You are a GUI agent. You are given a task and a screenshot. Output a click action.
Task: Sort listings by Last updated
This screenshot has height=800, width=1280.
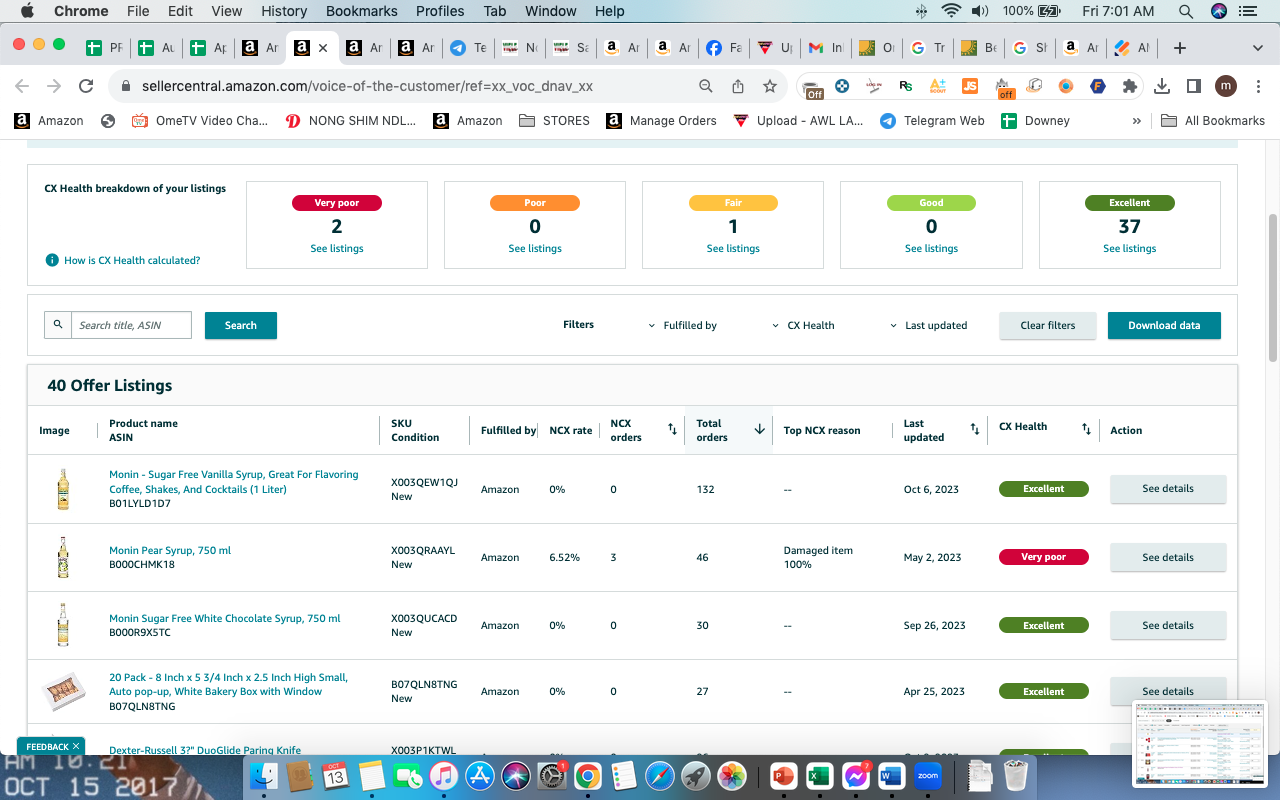click(975, 430)
